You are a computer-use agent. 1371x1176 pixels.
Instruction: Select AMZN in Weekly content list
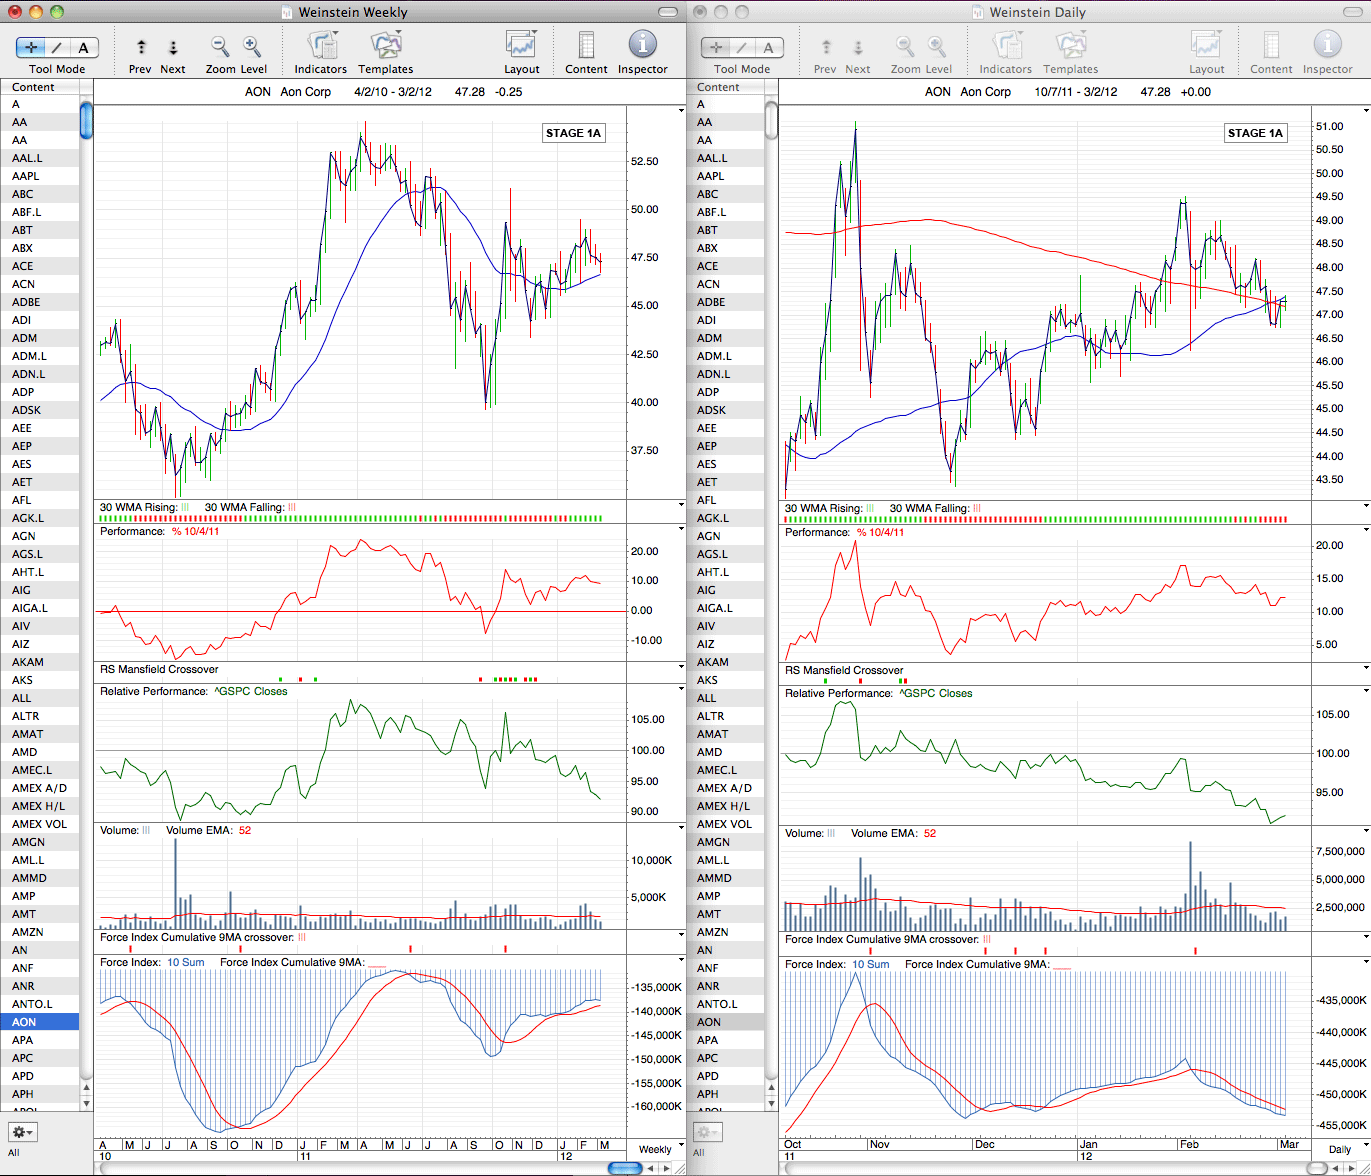pyautogui.click(x=40, y=932)
